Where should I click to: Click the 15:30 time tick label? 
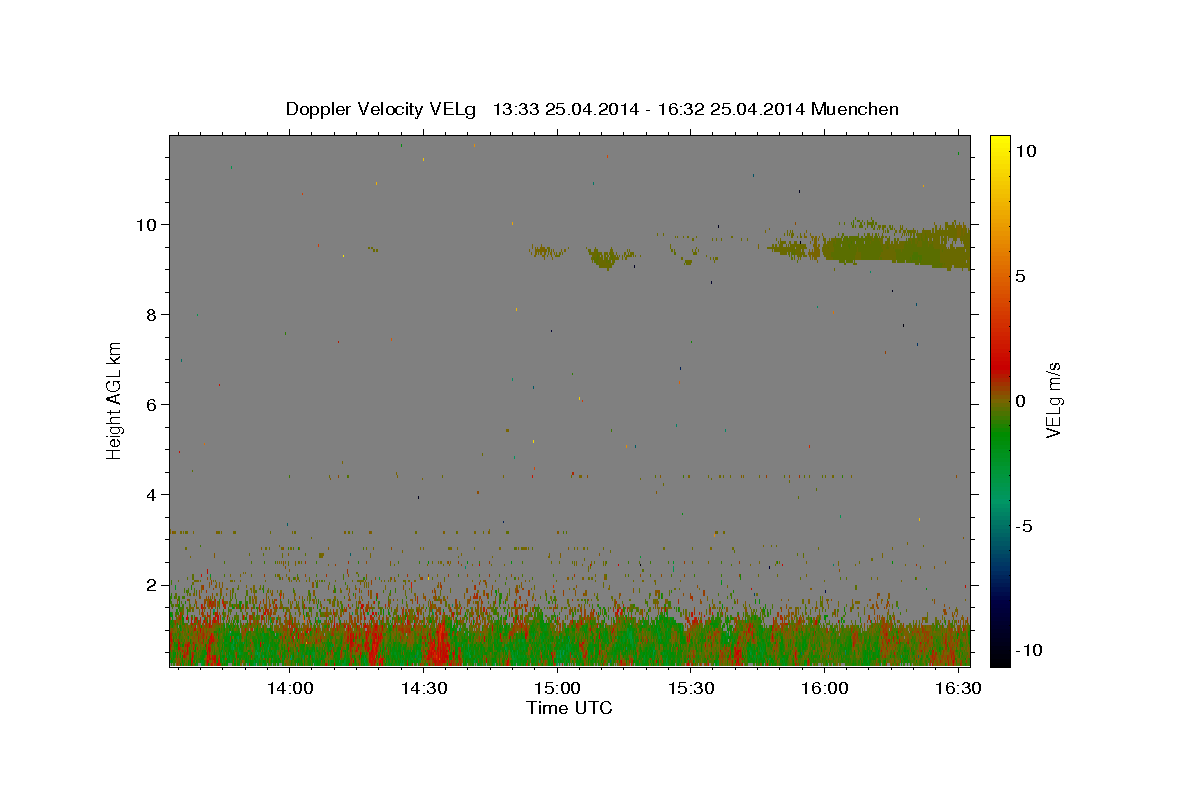(691, 689)
